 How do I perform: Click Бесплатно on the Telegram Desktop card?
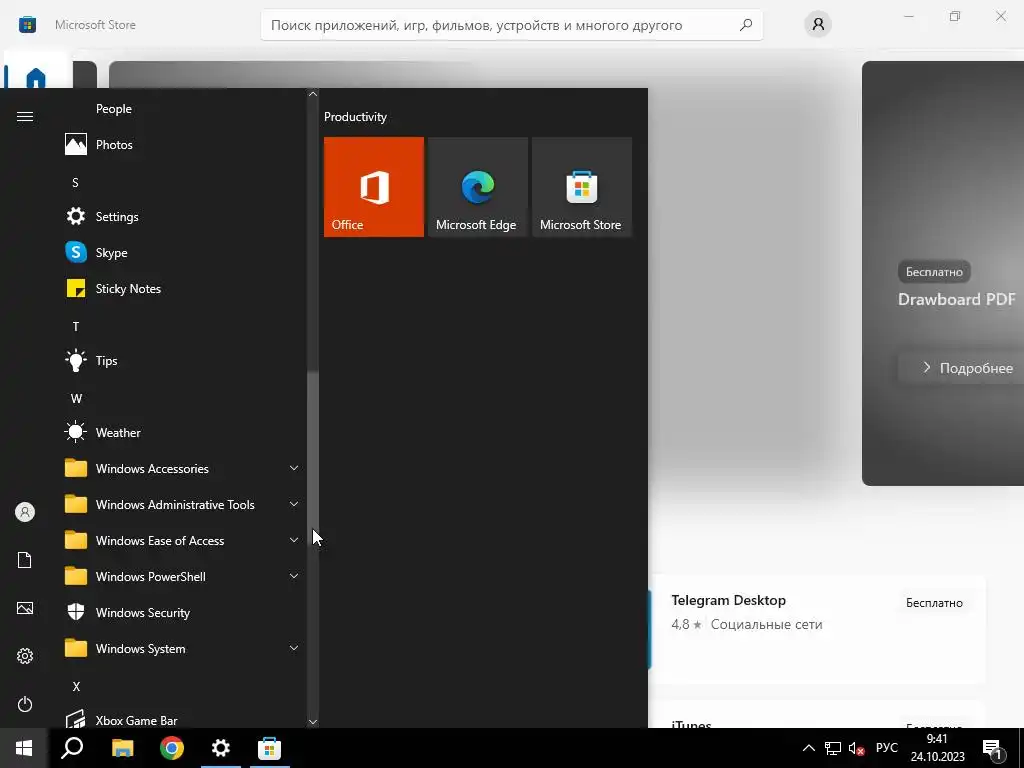tap(934, 603)
